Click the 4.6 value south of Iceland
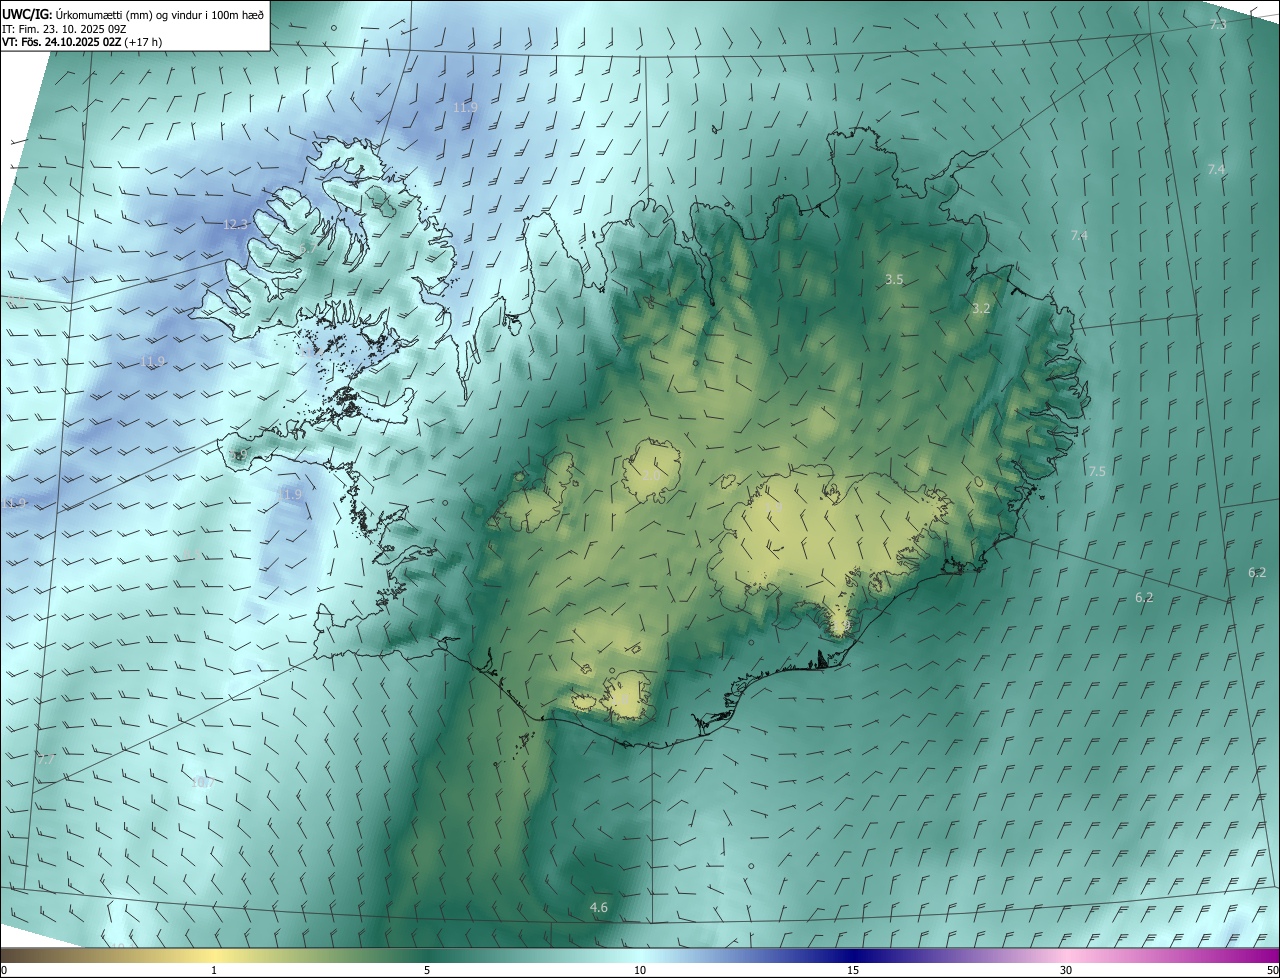 [598, 907]
